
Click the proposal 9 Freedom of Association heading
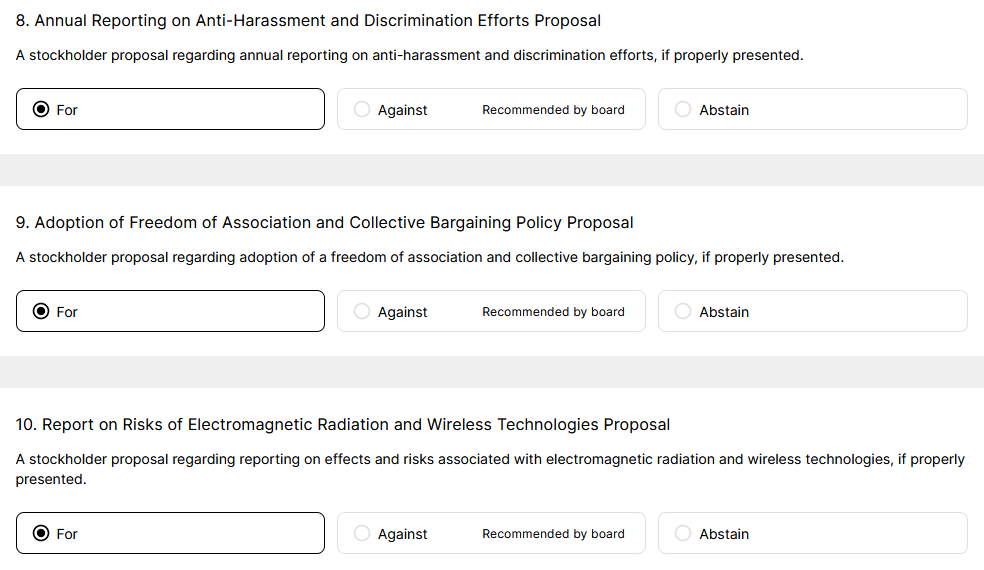pyautogui.click(x=324, y=223)
